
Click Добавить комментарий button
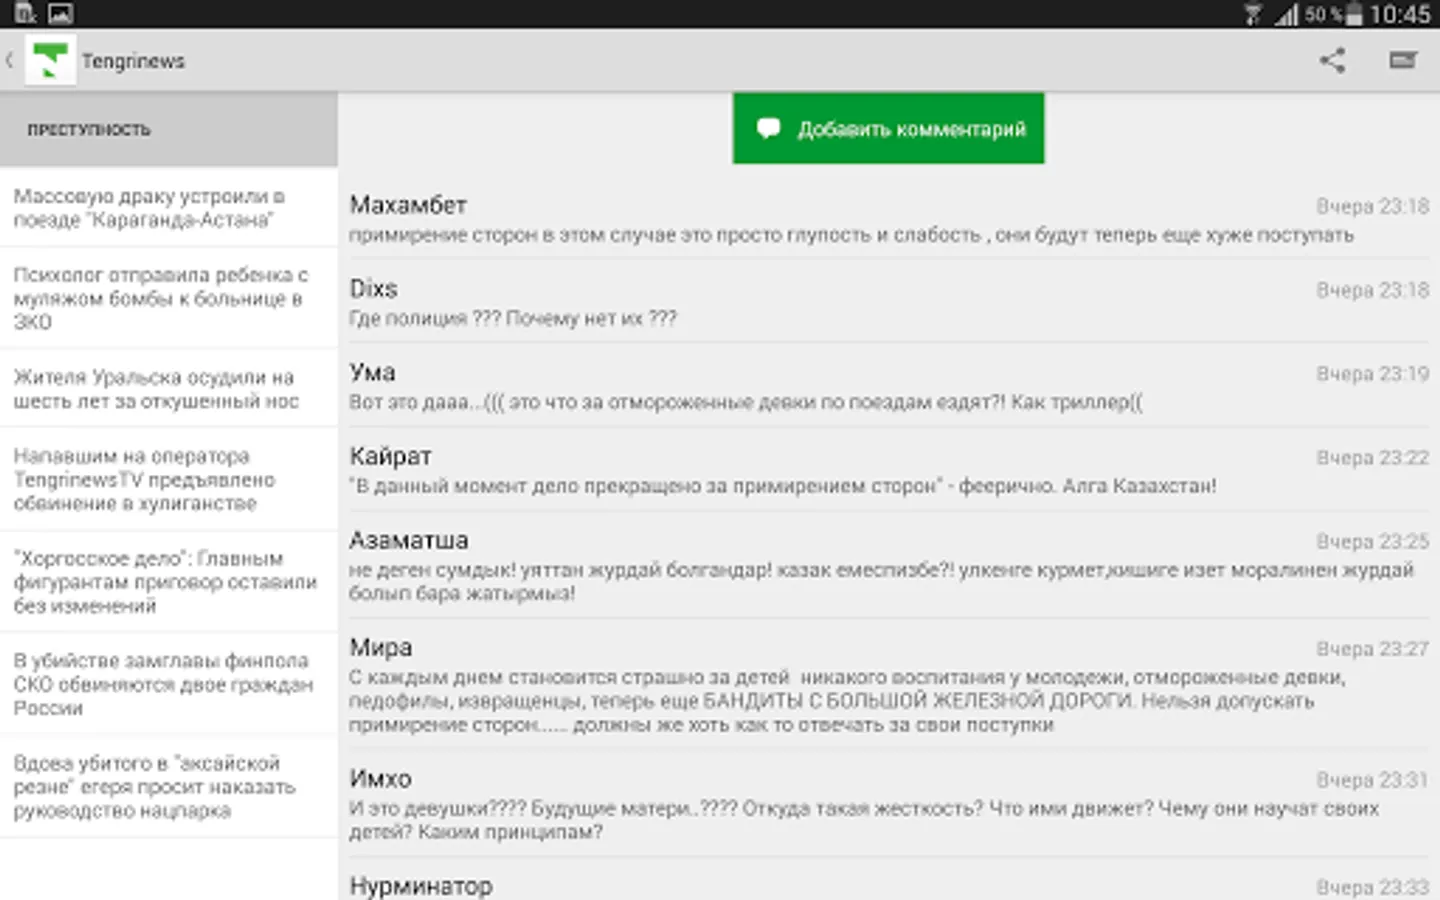(x=888, y=128)
